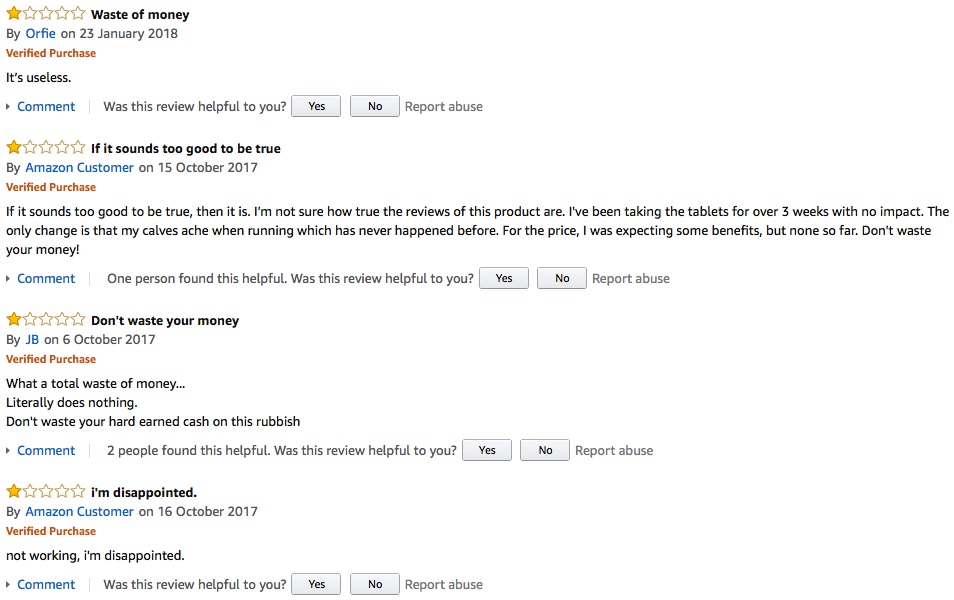Open reviewer profile Orfie
The image size is (954, 600).
pyautogui.click(x=41, y=33)
